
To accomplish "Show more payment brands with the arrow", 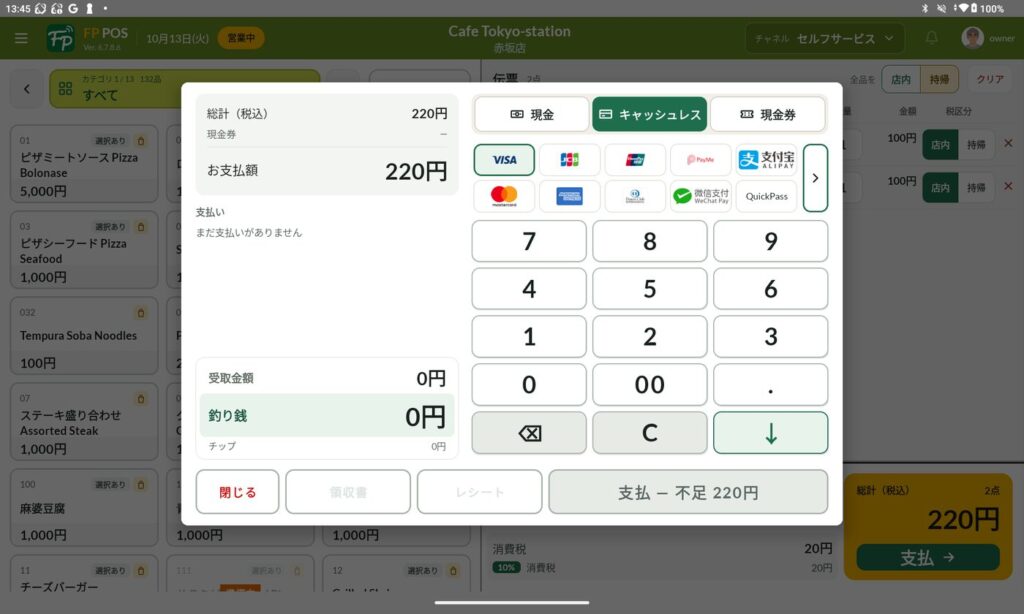I will (815, 178).
